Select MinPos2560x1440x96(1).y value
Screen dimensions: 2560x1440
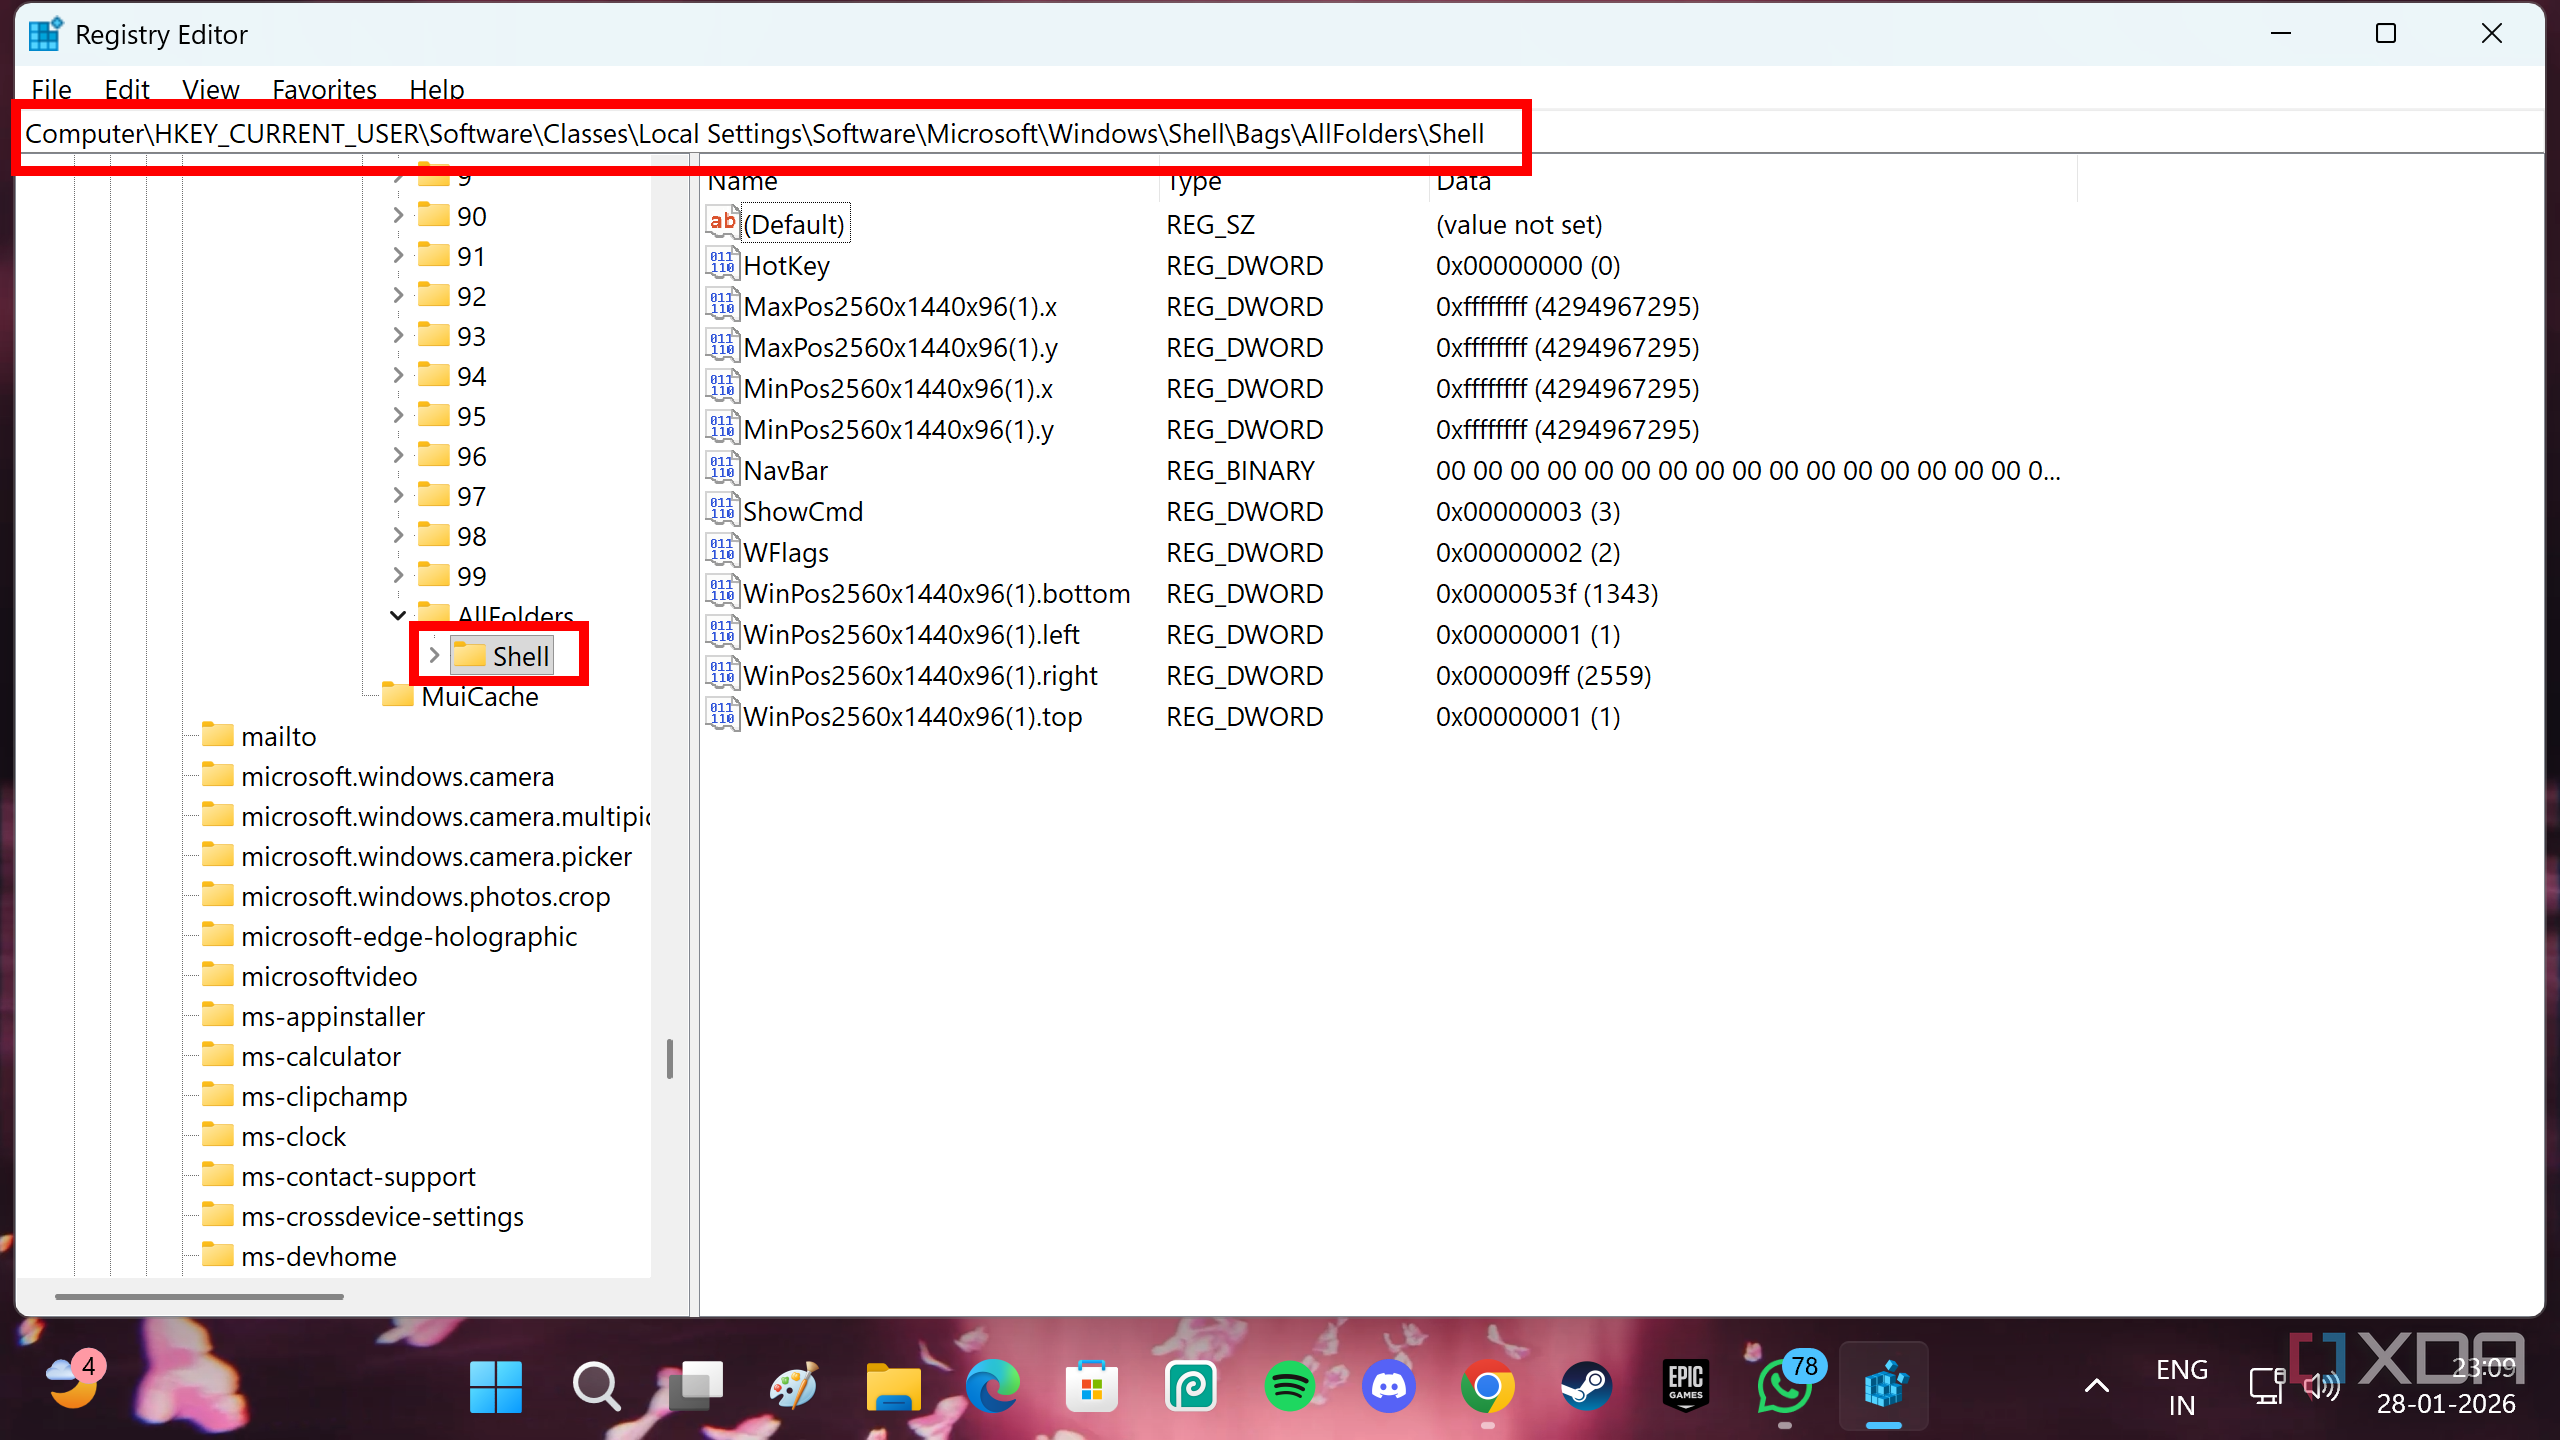coord(898,429)
